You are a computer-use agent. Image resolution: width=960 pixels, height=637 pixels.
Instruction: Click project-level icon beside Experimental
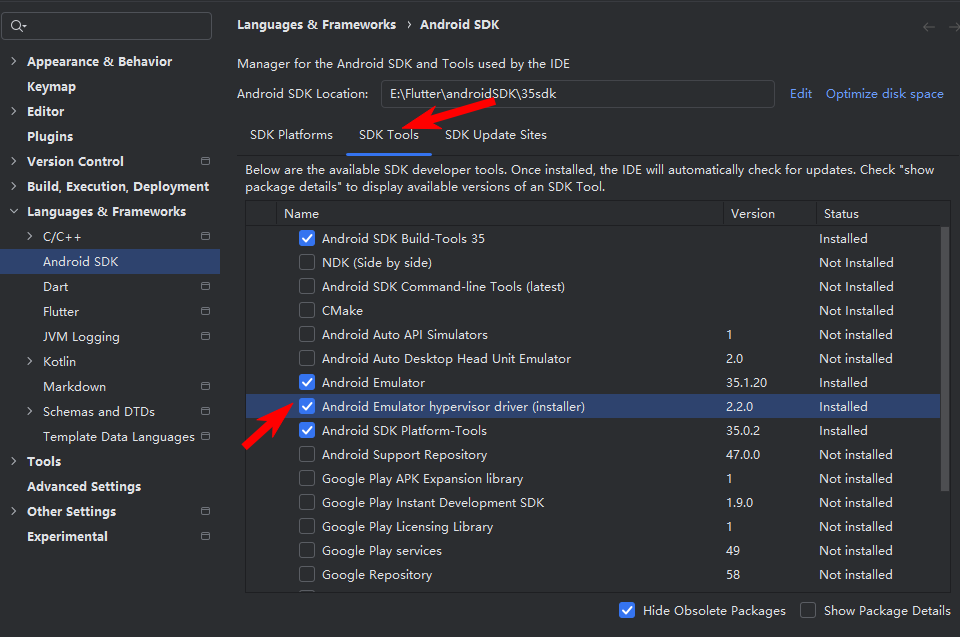click(206, 536)
